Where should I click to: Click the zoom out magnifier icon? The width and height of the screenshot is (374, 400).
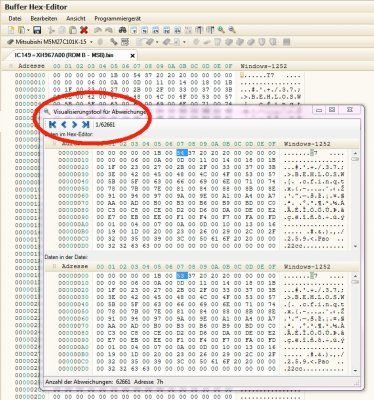[x=232, y=30]
